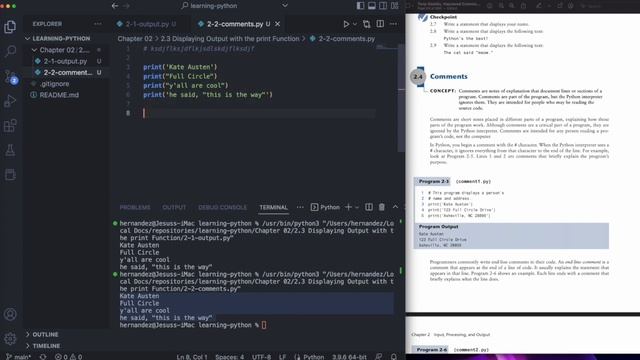The image size is (640, 360).
Task: Open notifications bell in status bar
Action: tap(393, 357)
